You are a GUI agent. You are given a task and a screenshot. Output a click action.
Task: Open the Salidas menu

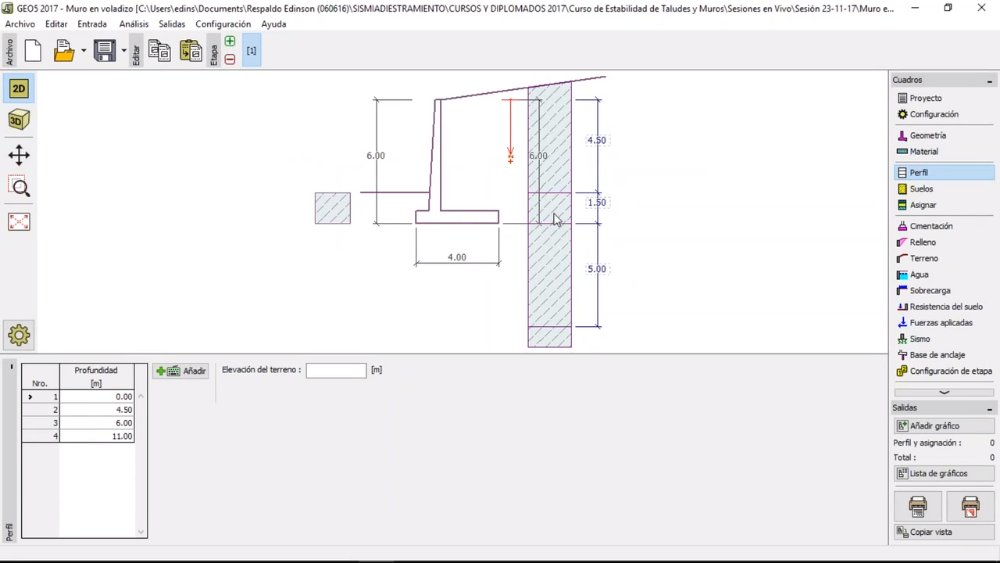(x=172, y=24)
